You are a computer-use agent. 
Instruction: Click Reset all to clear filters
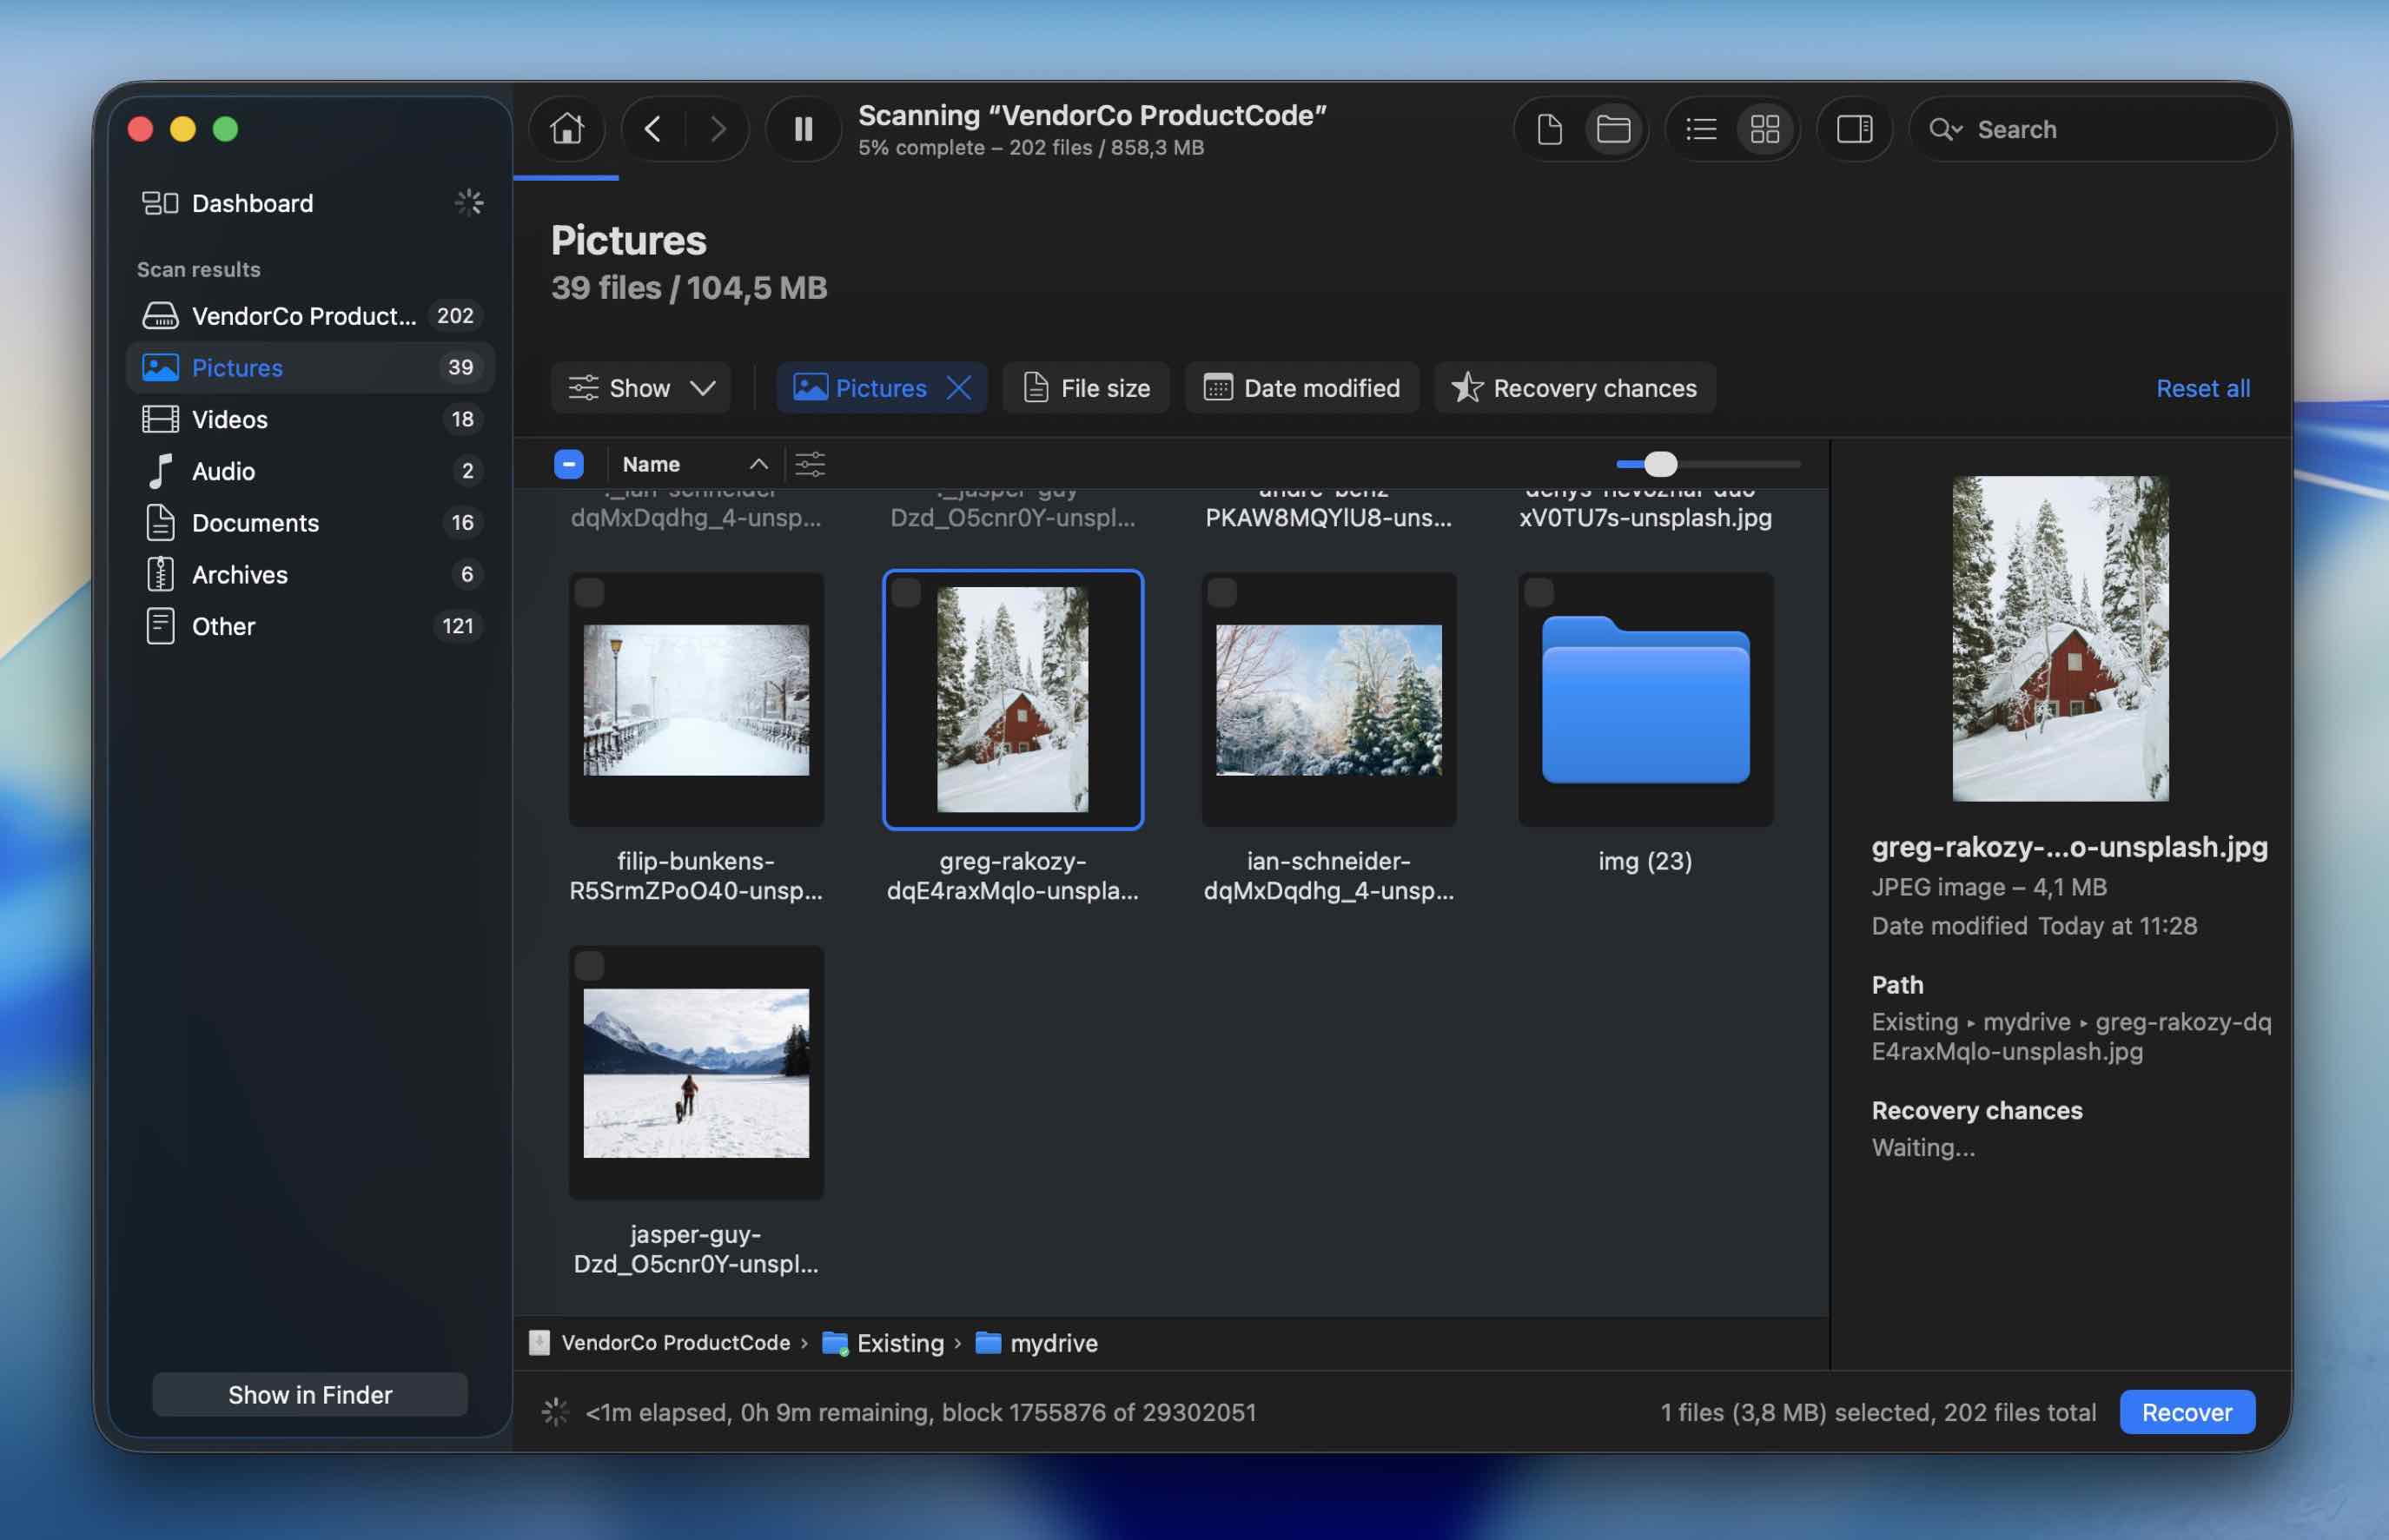(x=2203, y=388)
